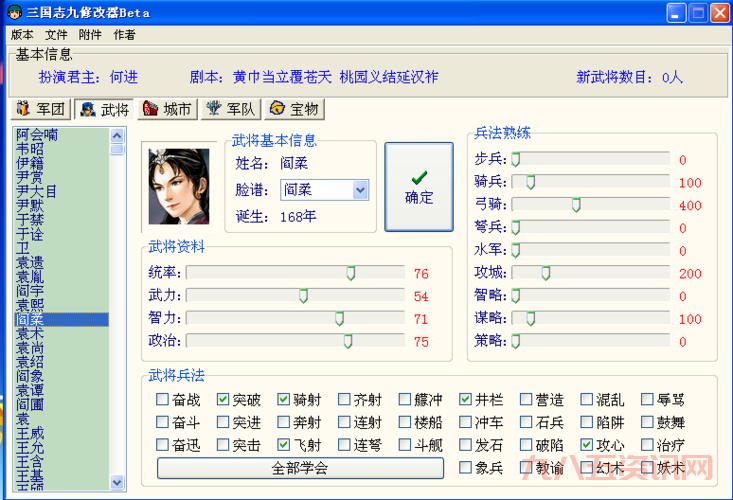
Task: Open the 军团 tab with banner icon
Action: click(x=24, y=109)
